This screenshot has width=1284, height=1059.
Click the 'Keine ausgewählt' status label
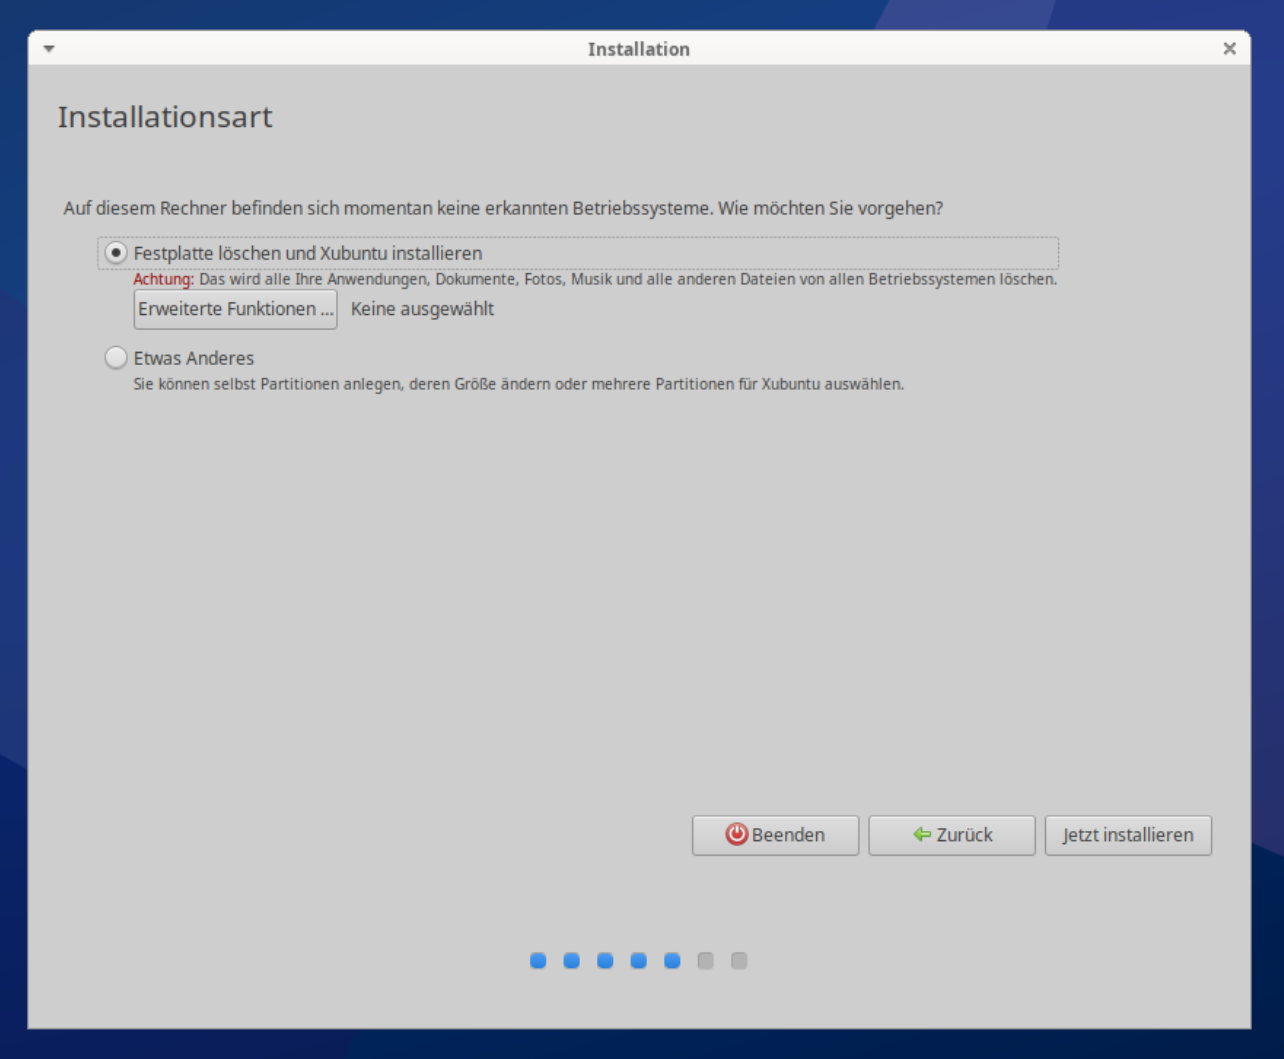click(422, 309)
